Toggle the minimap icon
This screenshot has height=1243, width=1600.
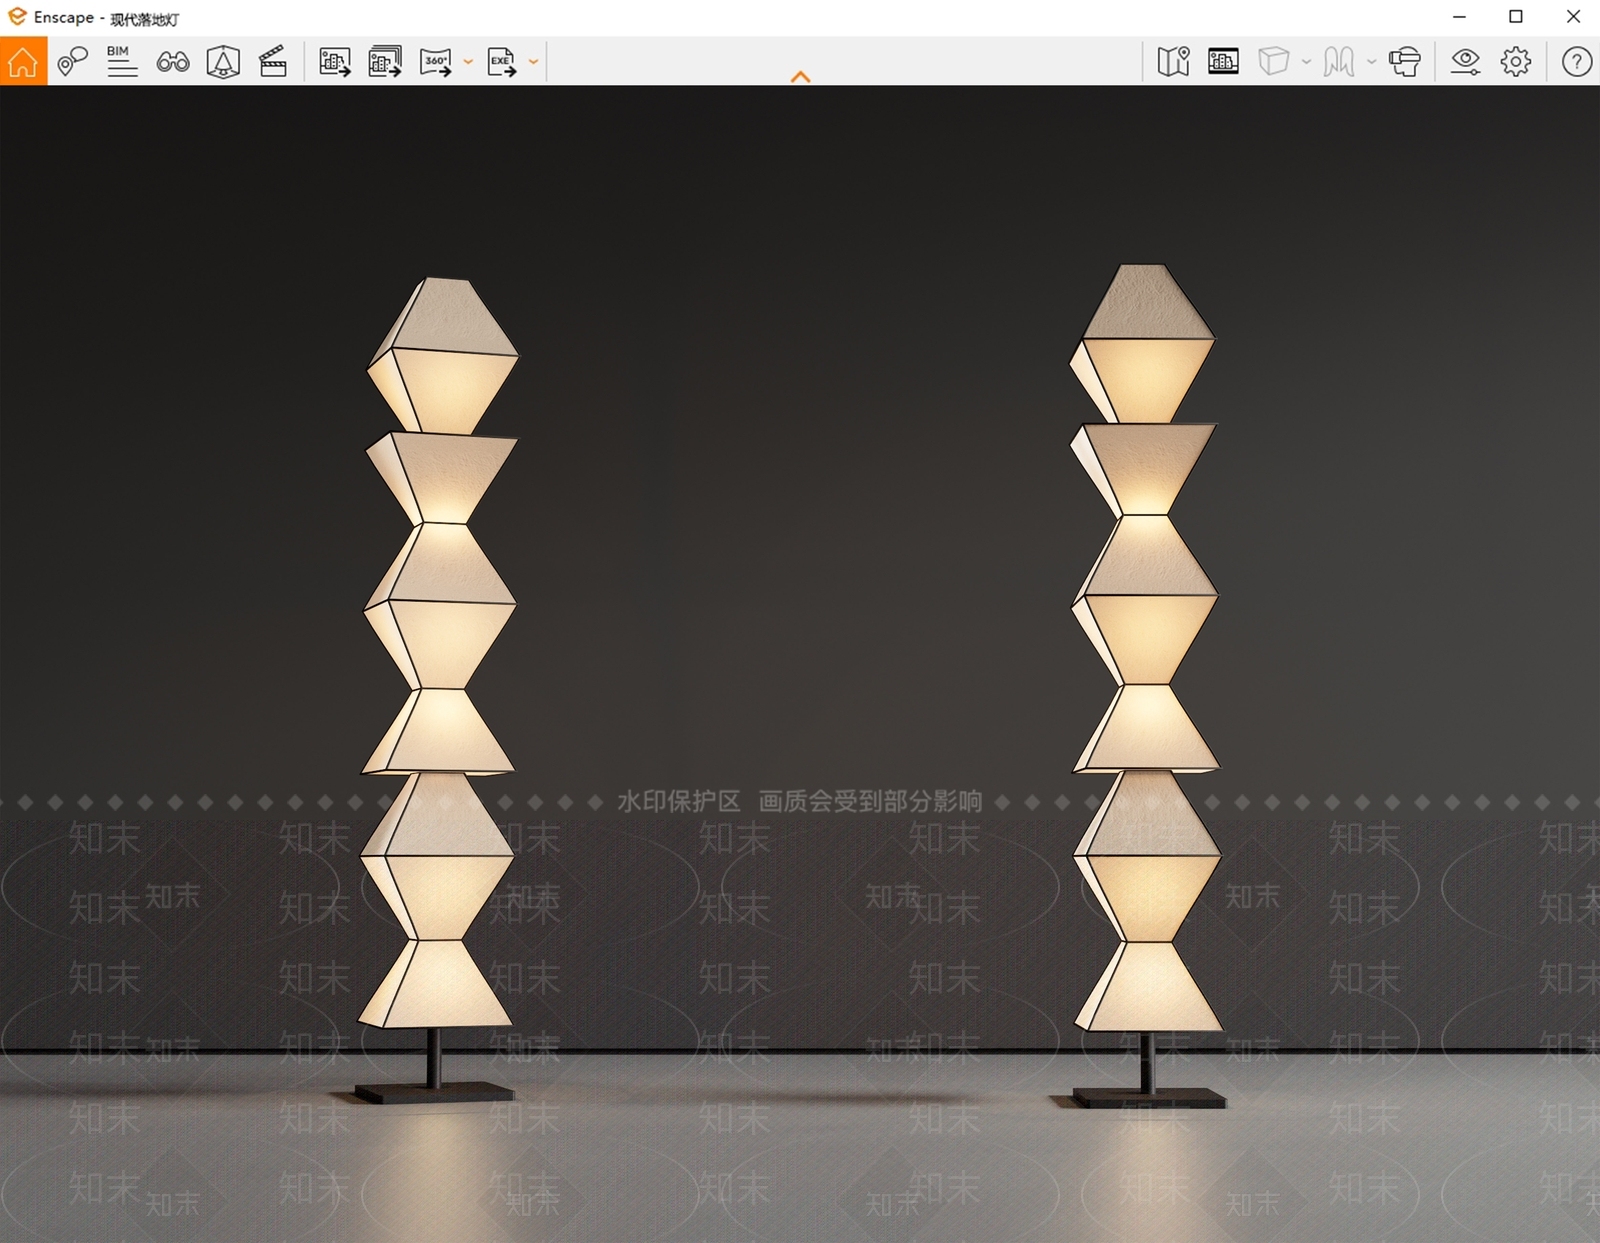click(1173, 61)
